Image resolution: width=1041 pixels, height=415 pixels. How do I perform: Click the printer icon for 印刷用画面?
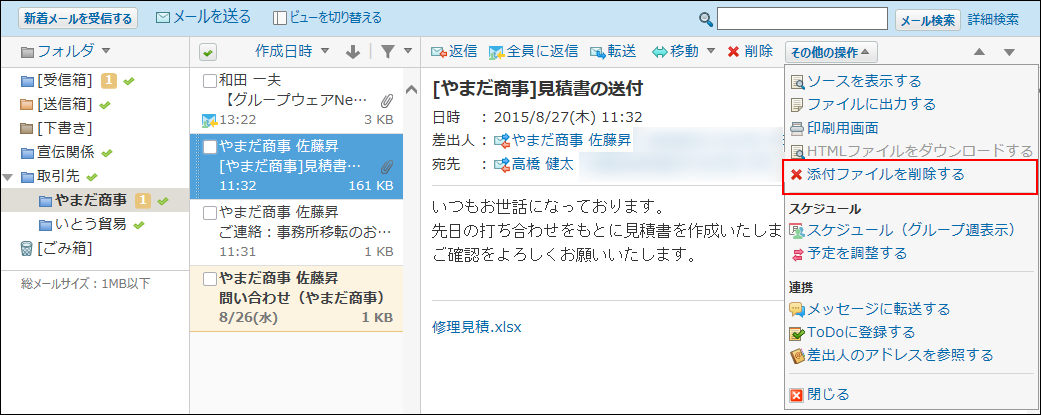coord(797,128)
